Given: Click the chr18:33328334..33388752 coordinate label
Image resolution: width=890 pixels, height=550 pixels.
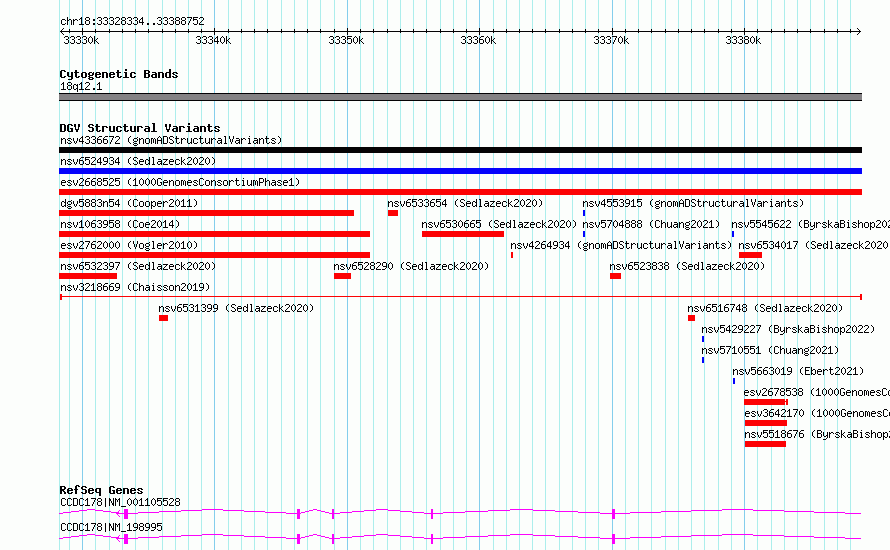Looking at the screenshot, I should [x=132, y=21].
